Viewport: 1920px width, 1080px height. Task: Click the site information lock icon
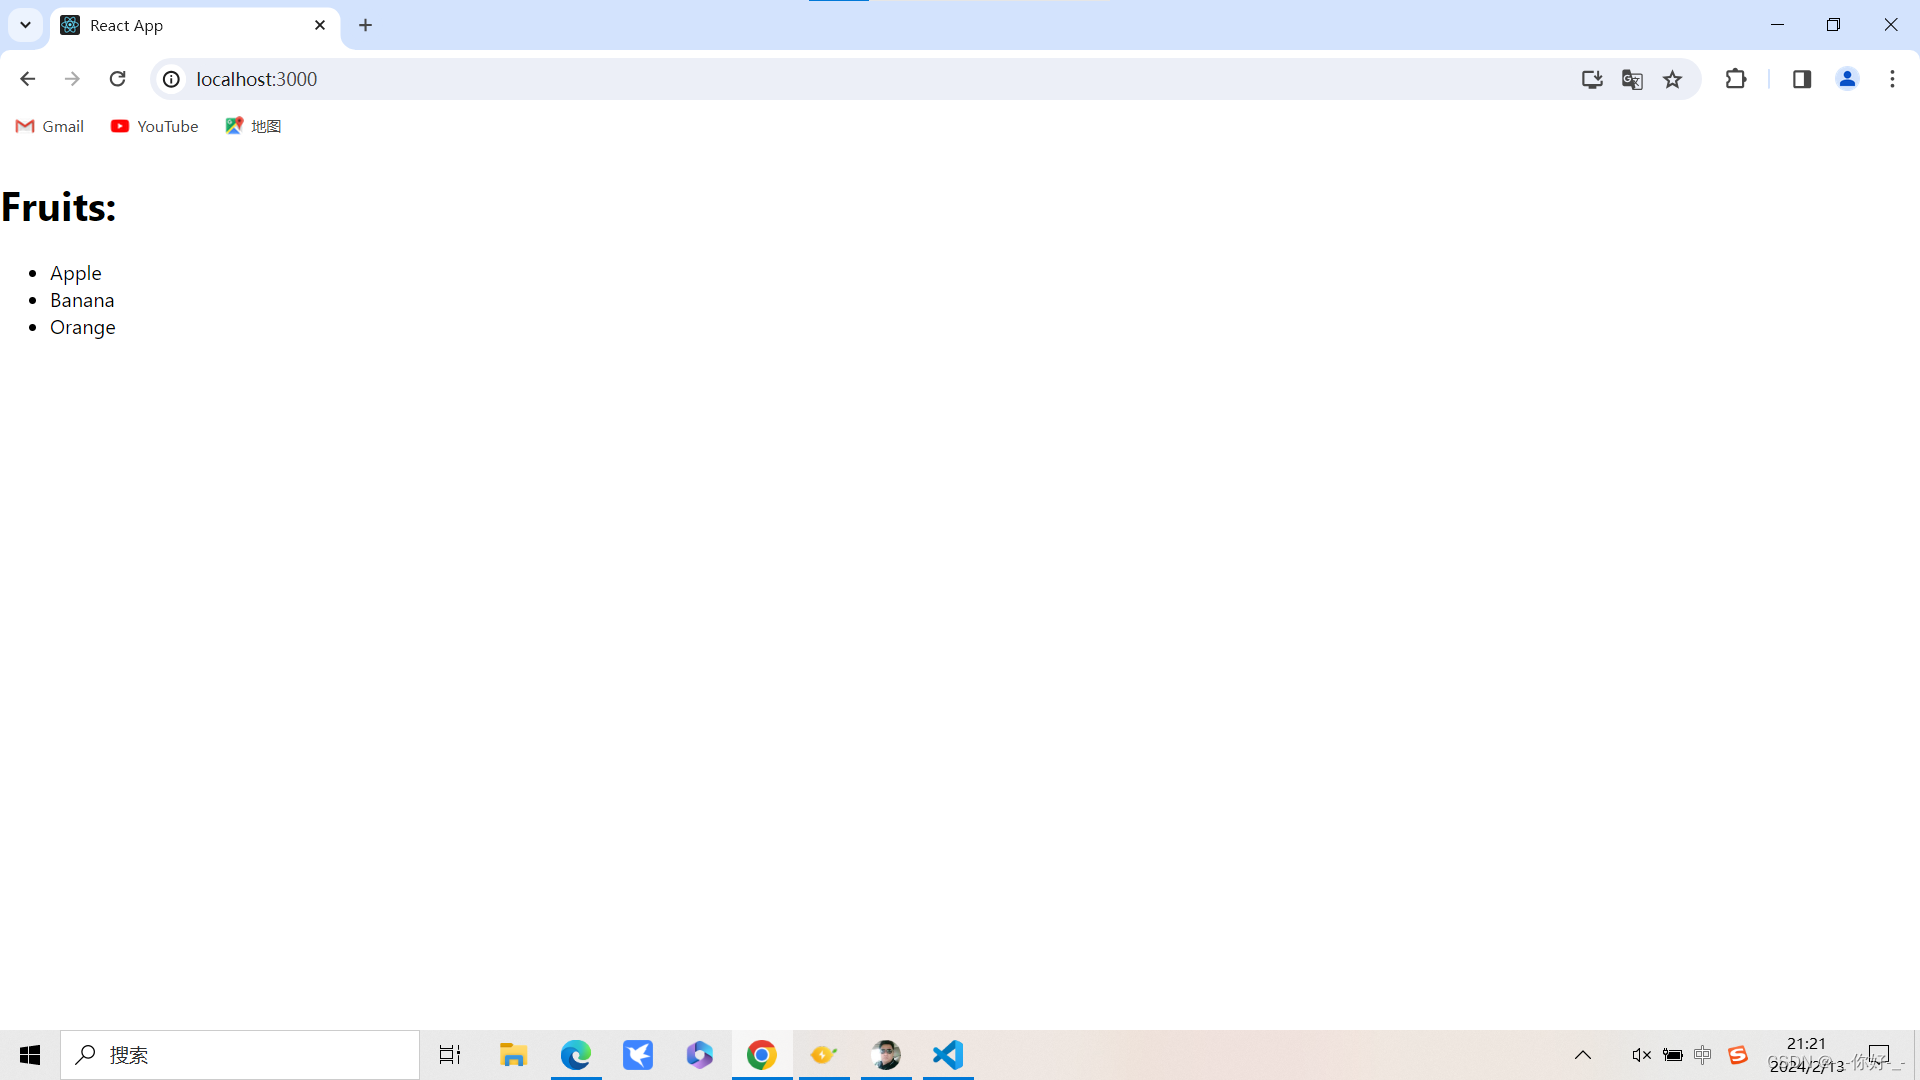coord(169,79)
